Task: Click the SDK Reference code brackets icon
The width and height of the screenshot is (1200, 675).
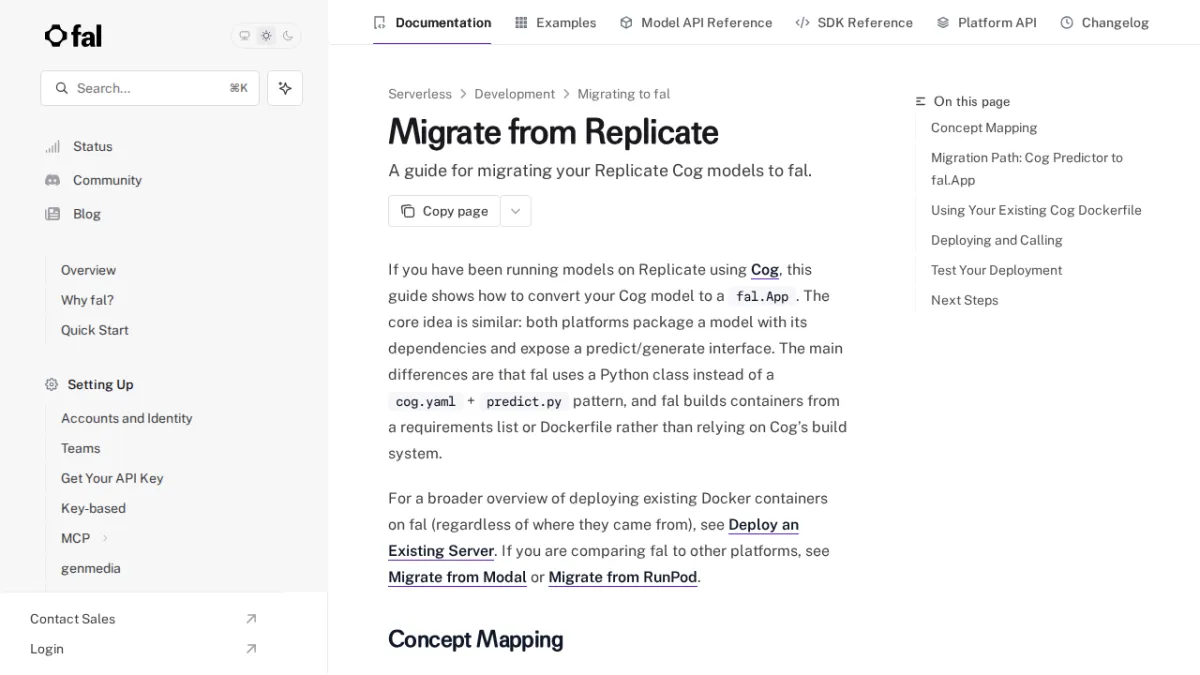Action: (x=802, y=22)
